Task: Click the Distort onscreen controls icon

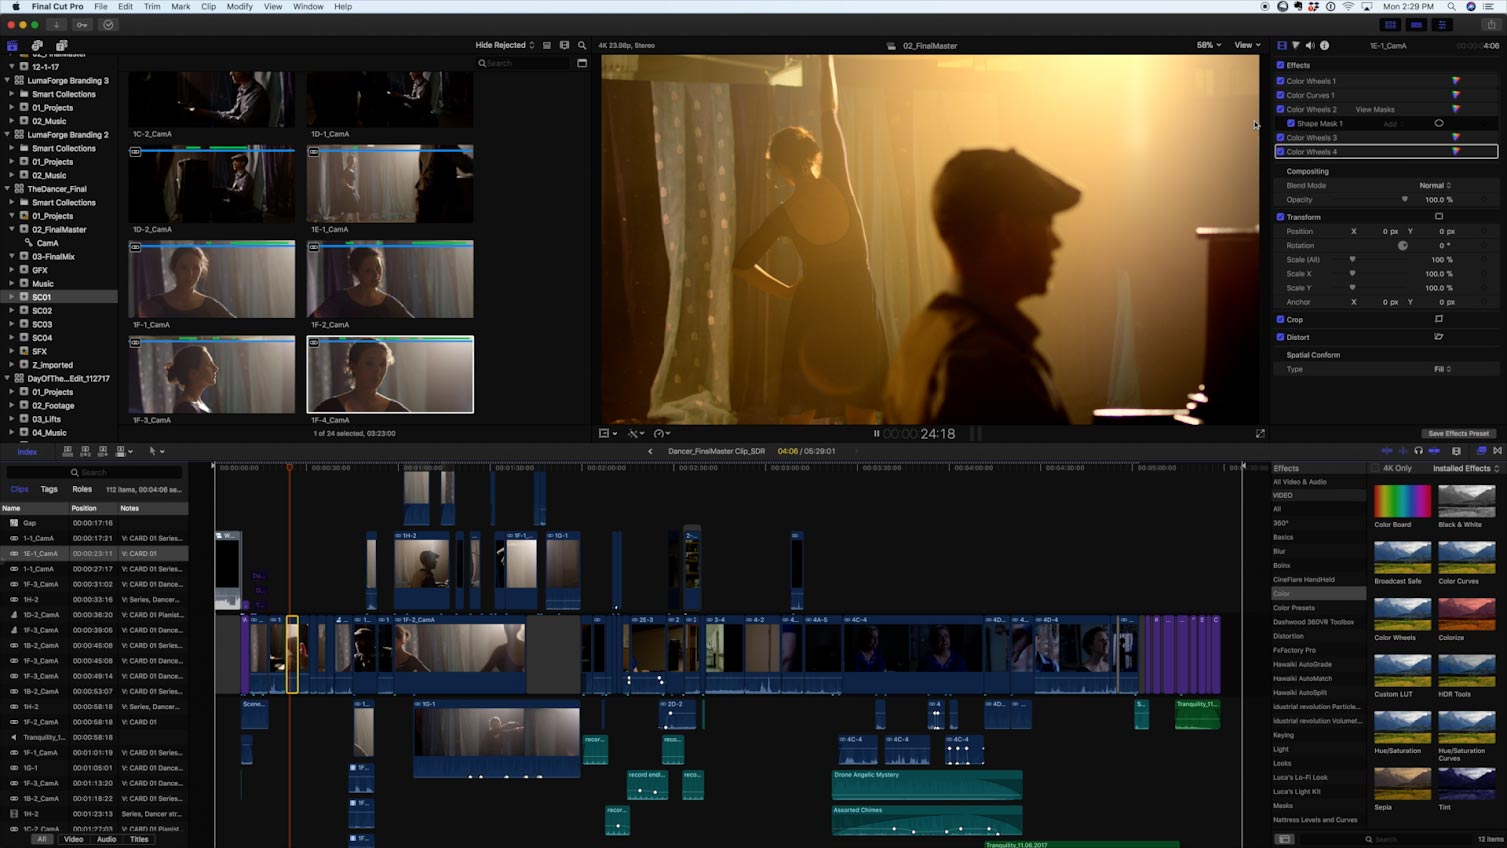Action: point(1439,337)
